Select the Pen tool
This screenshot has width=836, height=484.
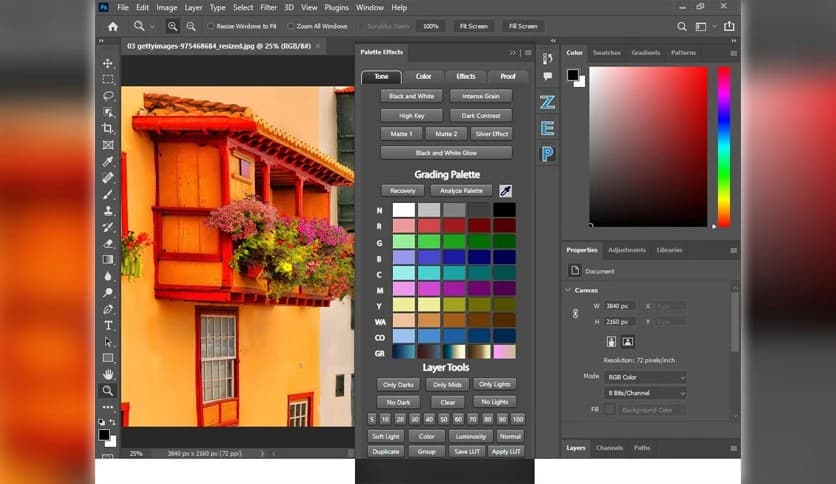(x=108, y=309)
